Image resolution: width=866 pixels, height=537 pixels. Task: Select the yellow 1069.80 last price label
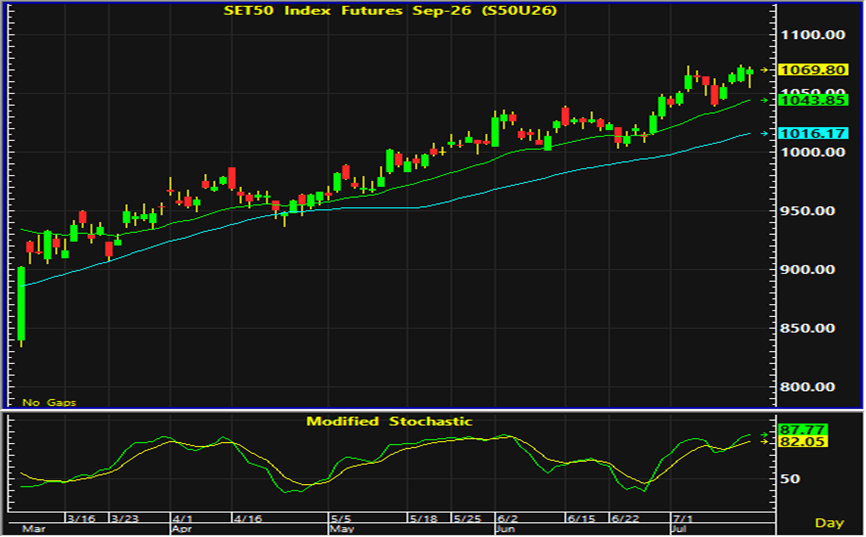[x=812, y=70]
